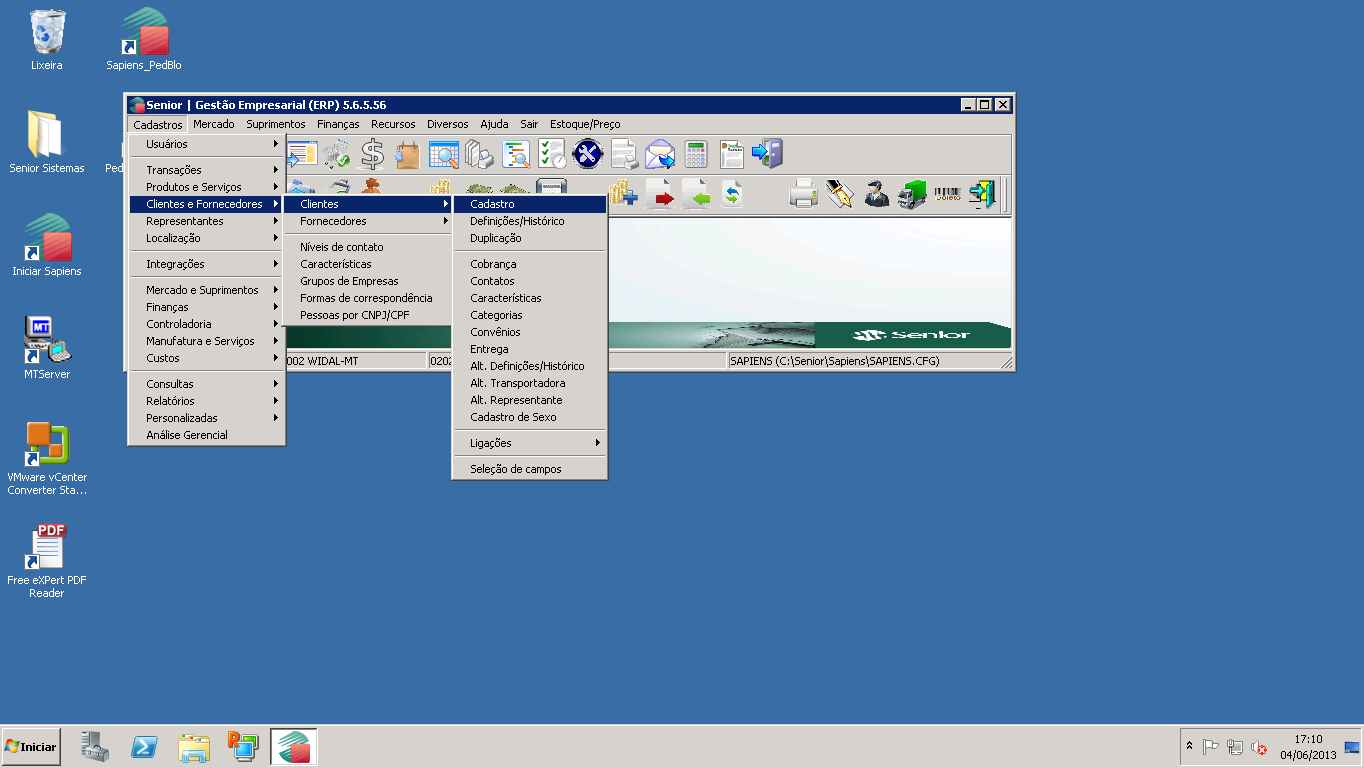Click the certificate document icon beside calculator
The height and width of the screenshot is (768, 1364).
pyautogui.click(x=732, y=154)
